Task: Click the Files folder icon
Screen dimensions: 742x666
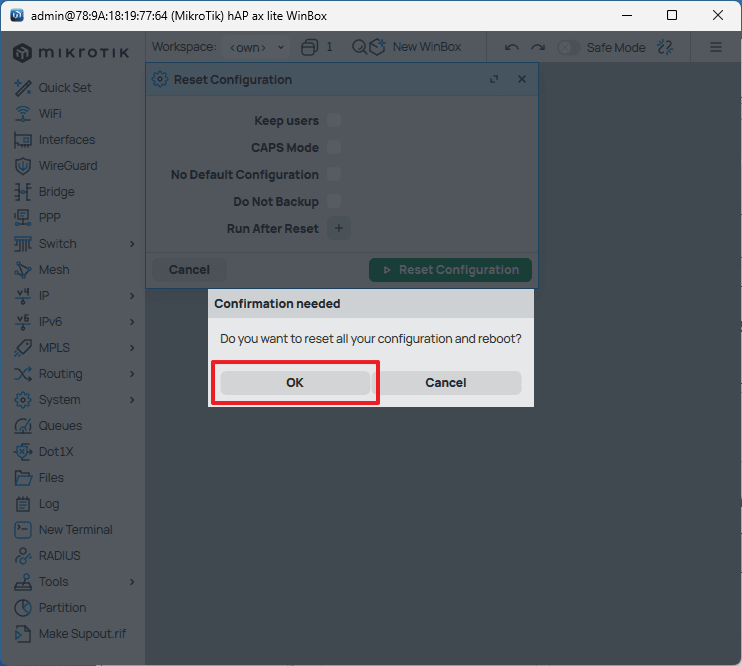Action: [23, 478]
